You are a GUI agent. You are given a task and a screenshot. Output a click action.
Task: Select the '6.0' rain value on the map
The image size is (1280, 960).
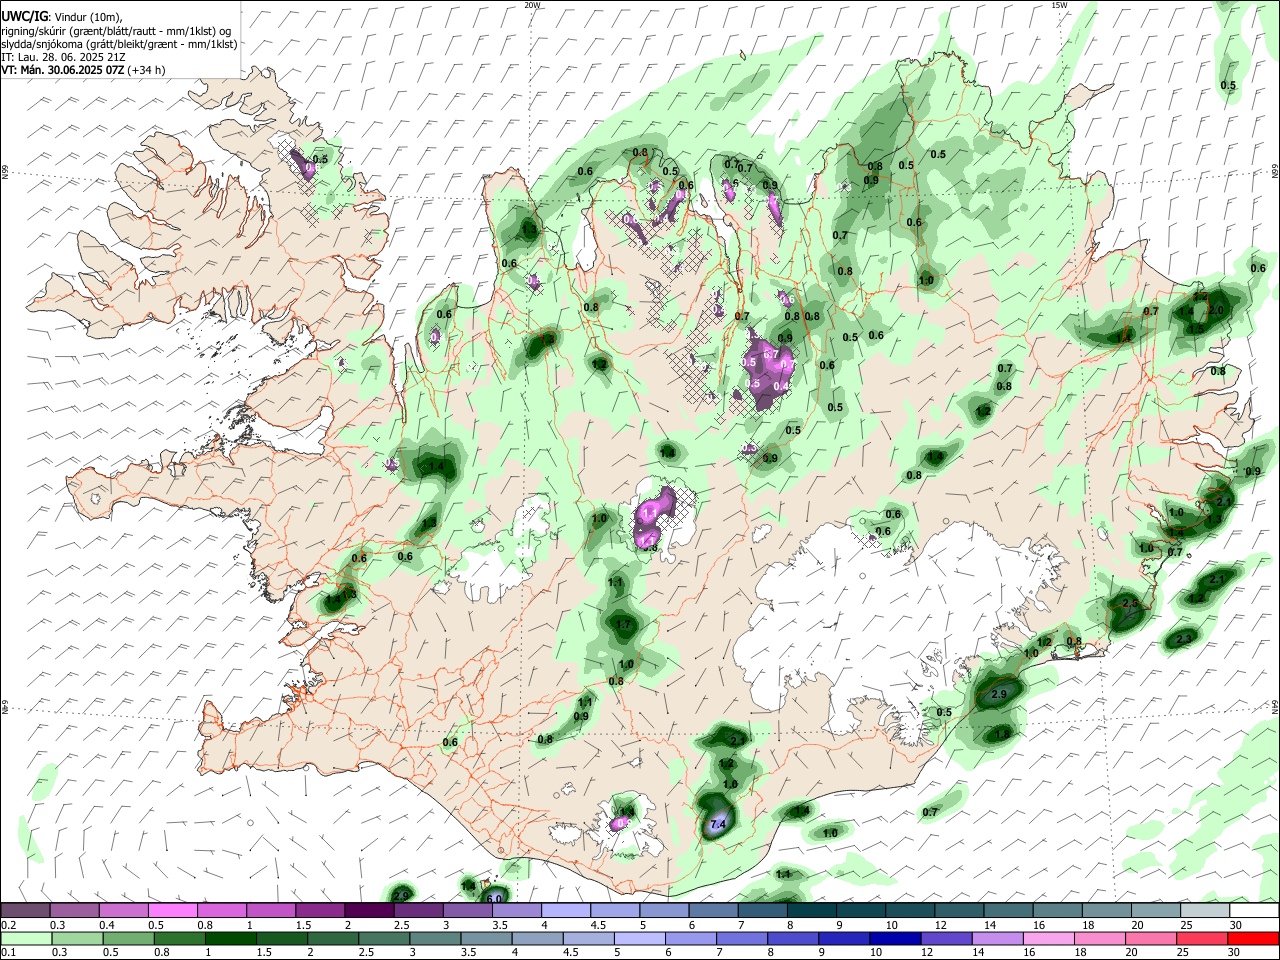[494, 899]
